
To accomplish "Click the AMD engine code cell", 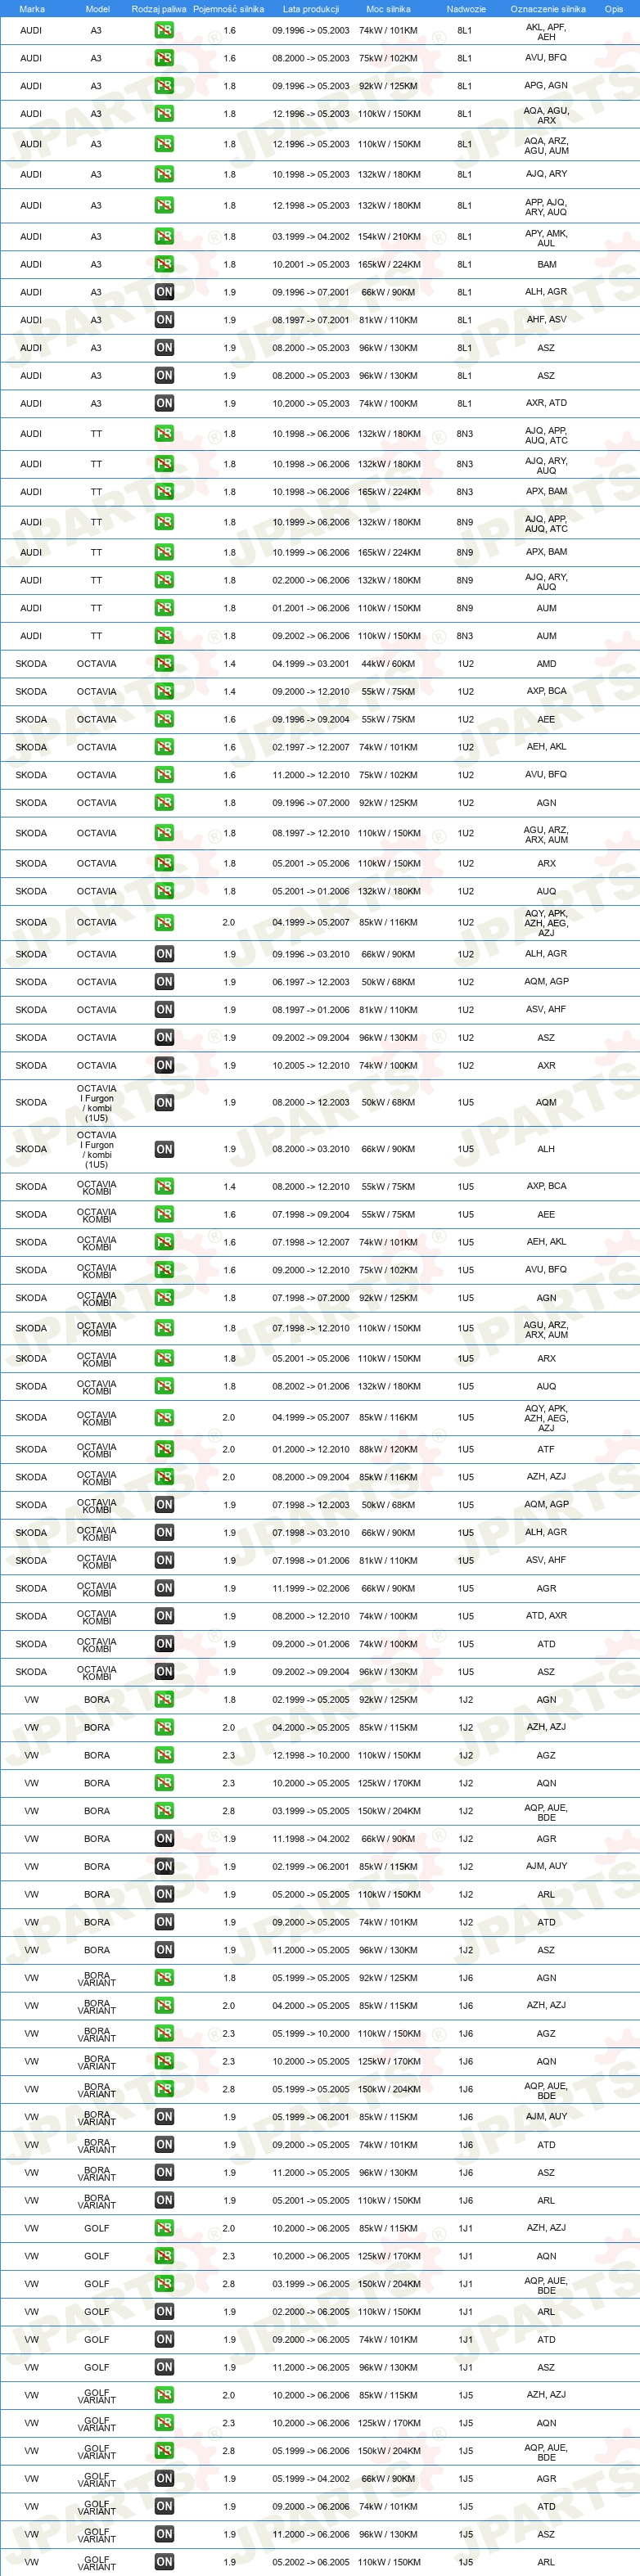I will [546, 664].
